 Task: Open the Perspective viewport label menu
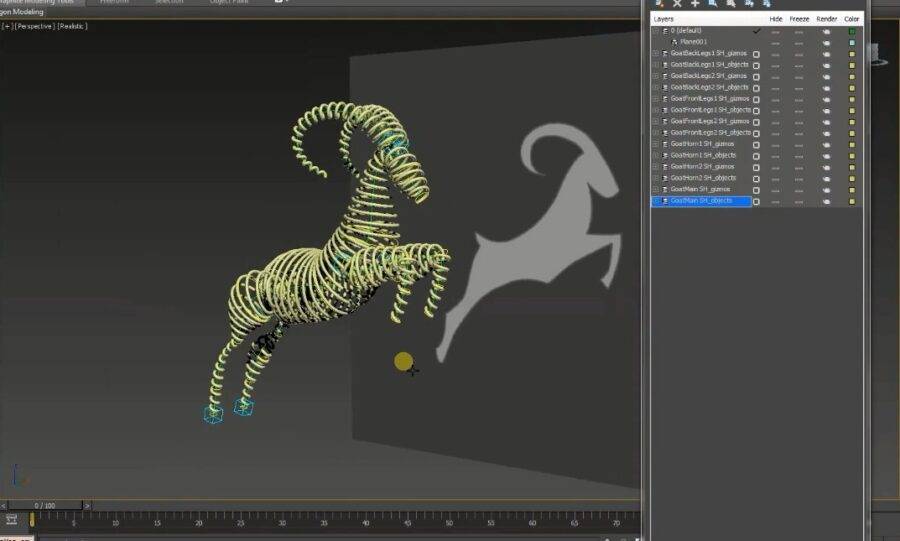tap(34, 26)
